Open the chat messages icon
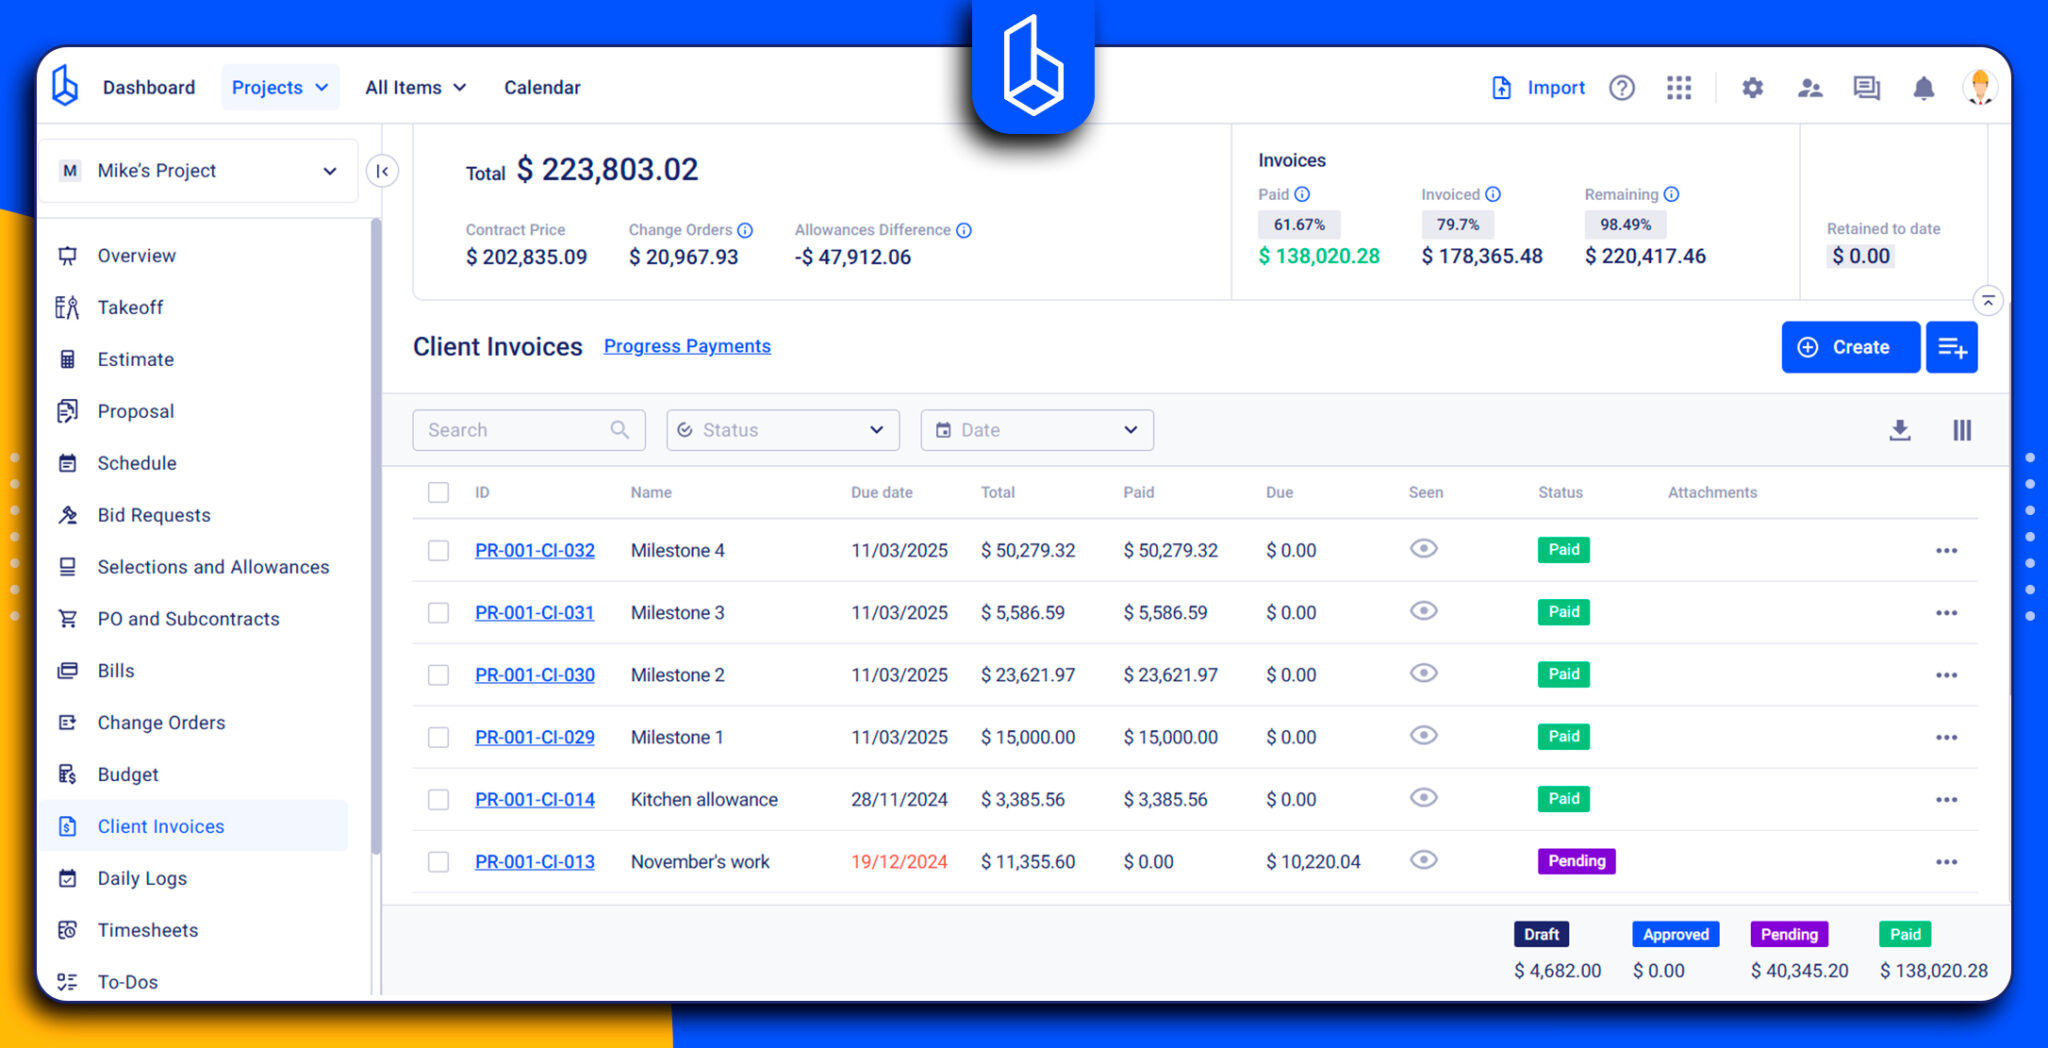 pos(1866,88)
